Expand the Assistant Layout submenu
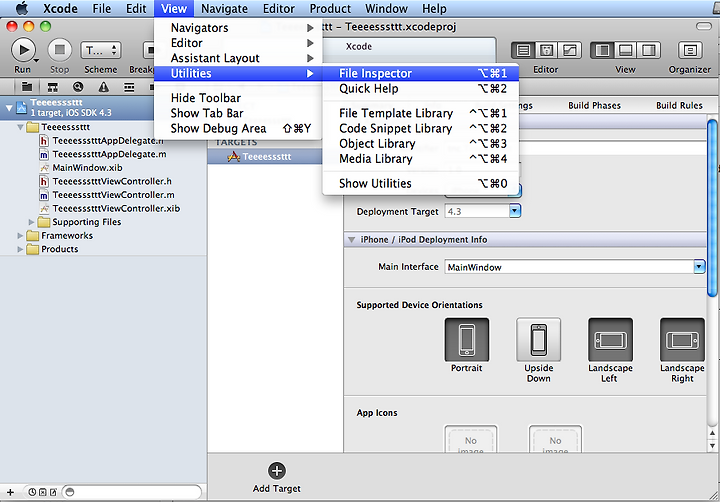The width and height of the screenshot is (720, 502). (238, 58)
